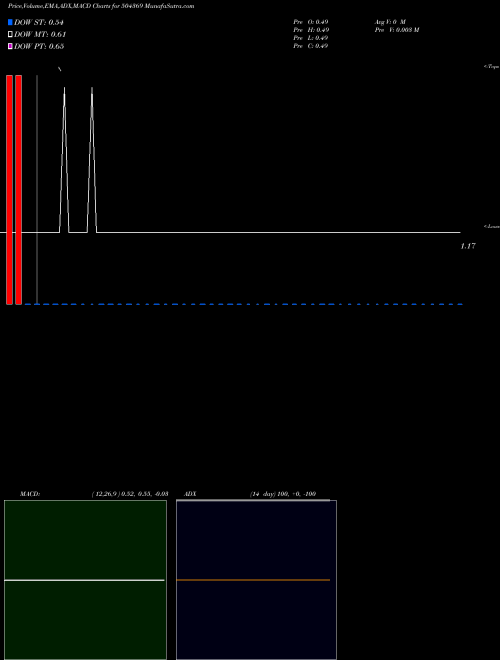Click the 'Pre V: 0.003 M' value

[x=397, y=30]
